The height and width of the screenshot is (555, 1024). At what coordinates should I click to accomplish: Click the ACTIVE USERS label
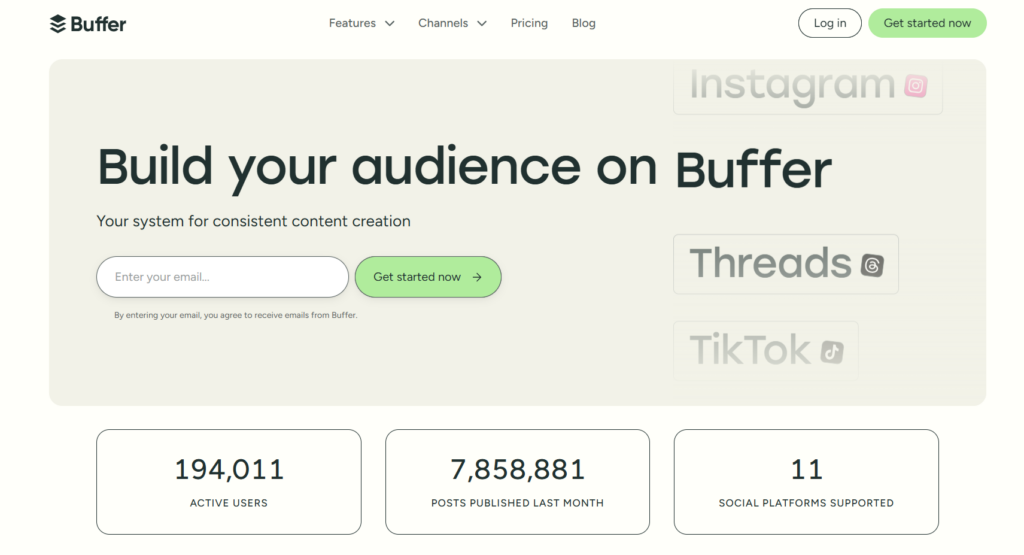229,503
